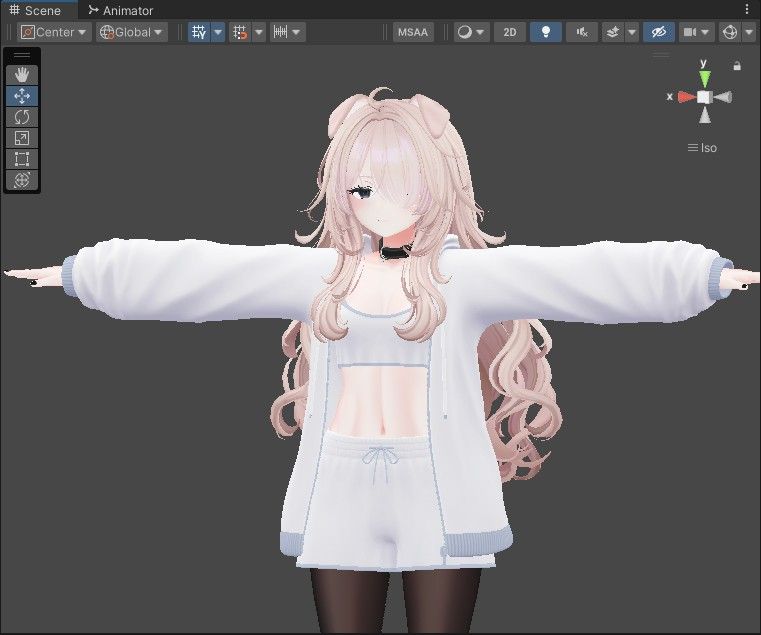Open scene camera settings dropdown

[696, 32]
